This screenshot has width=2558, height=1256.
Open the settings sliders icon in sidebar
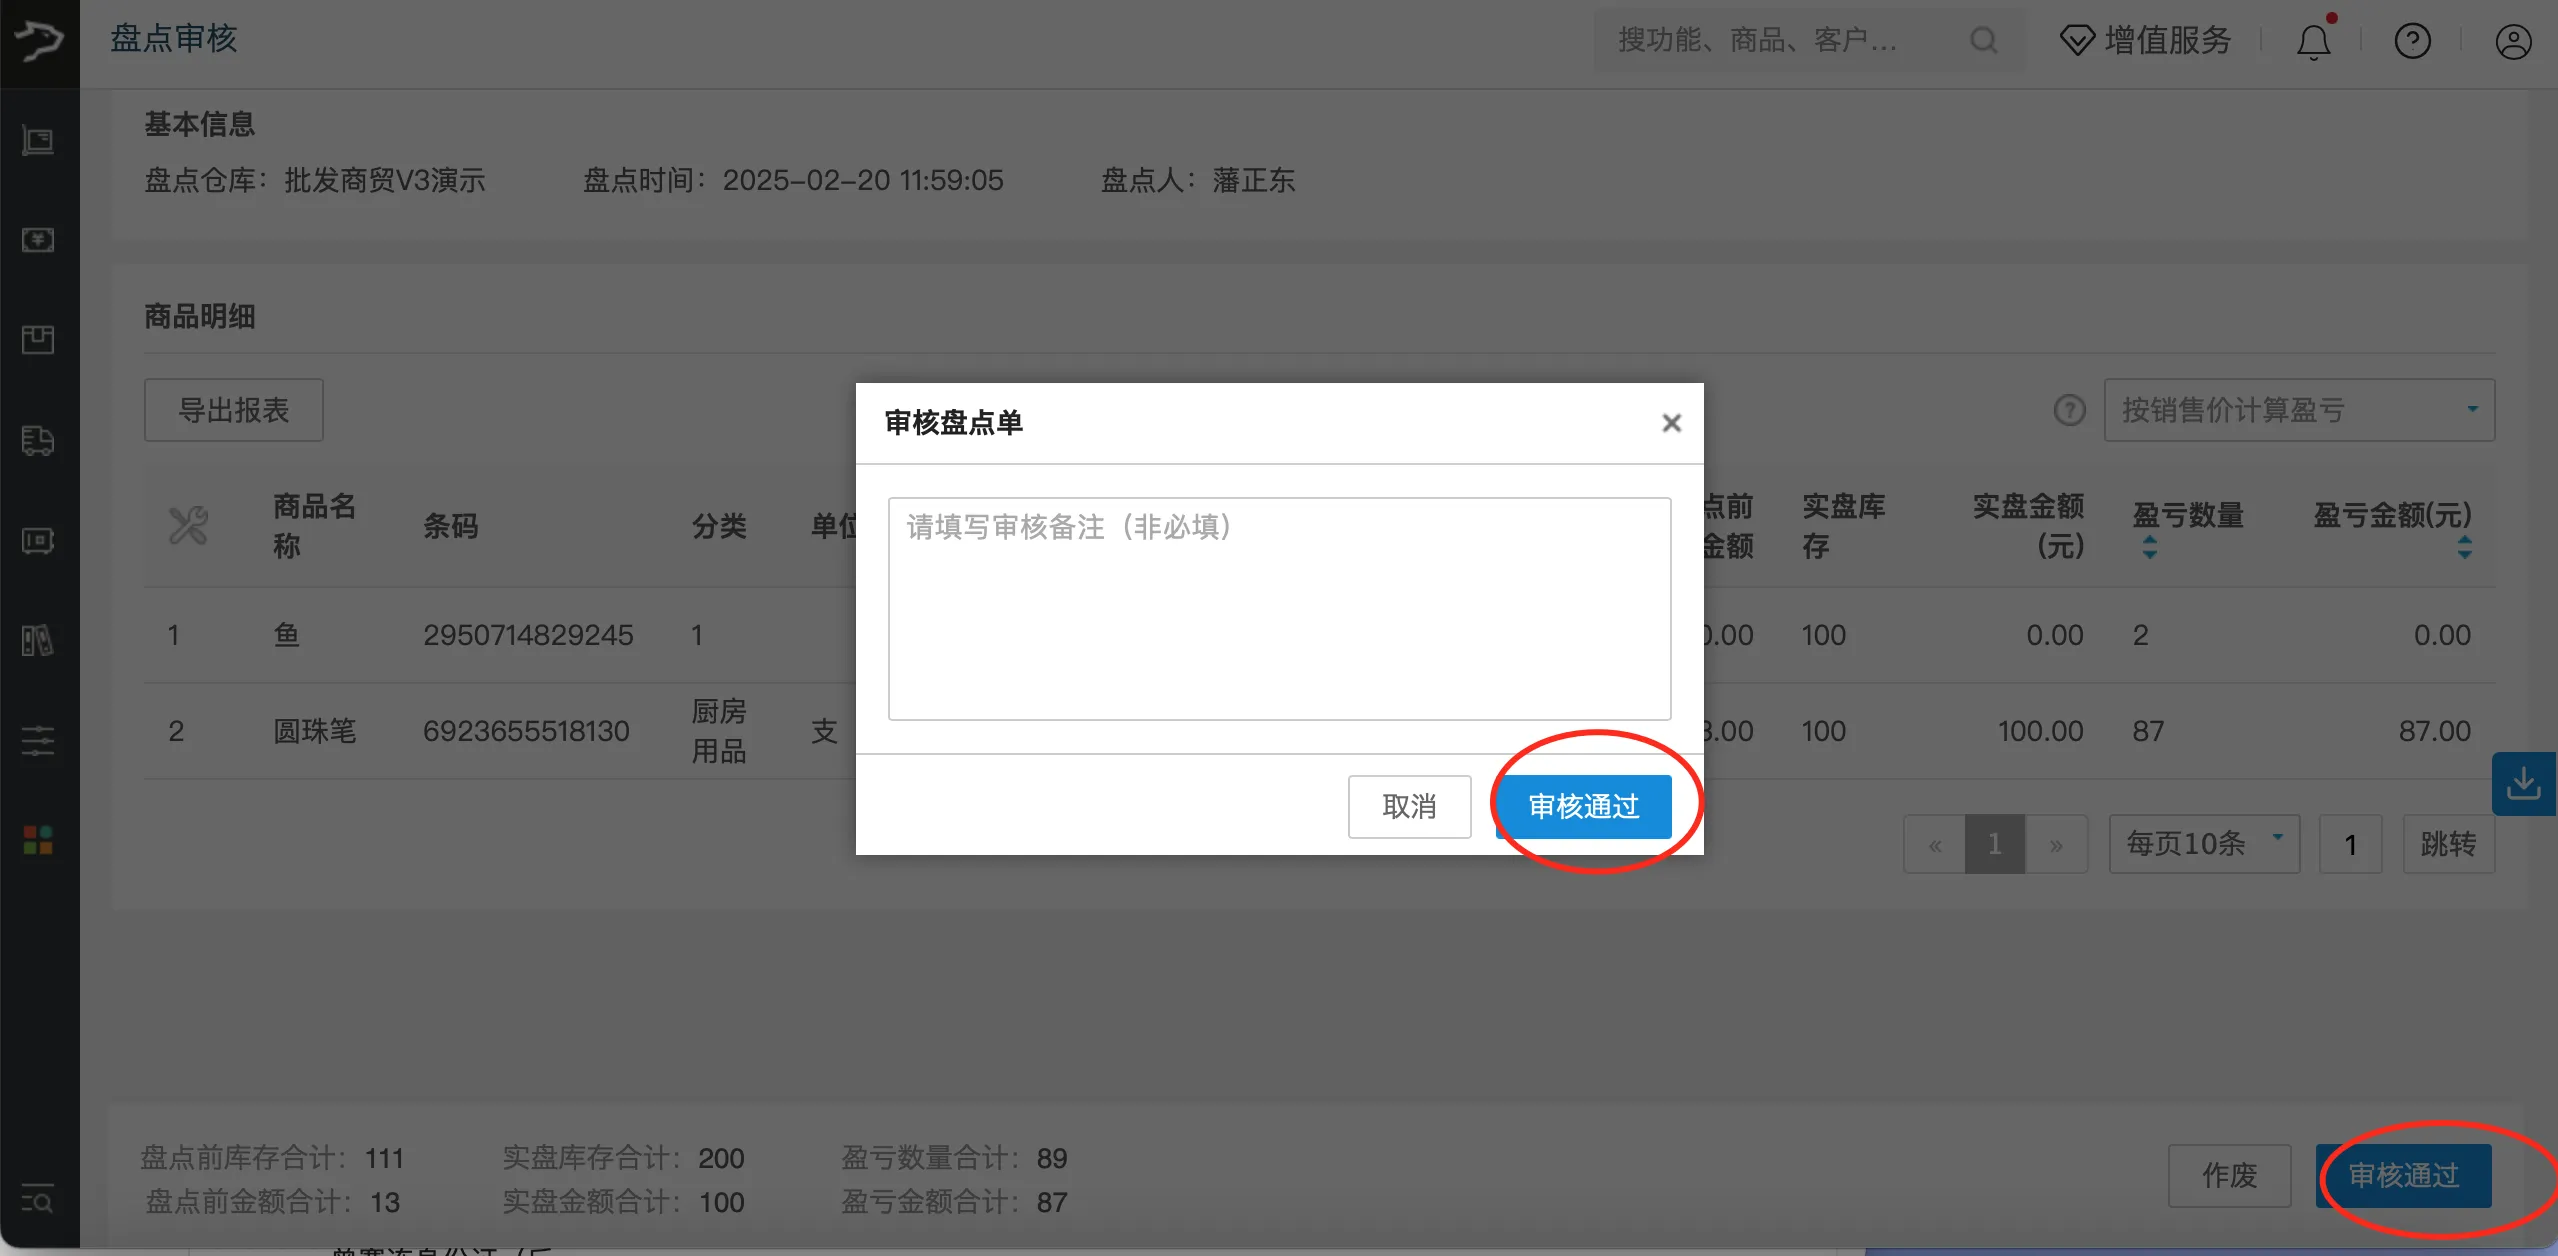click(38, 739)
